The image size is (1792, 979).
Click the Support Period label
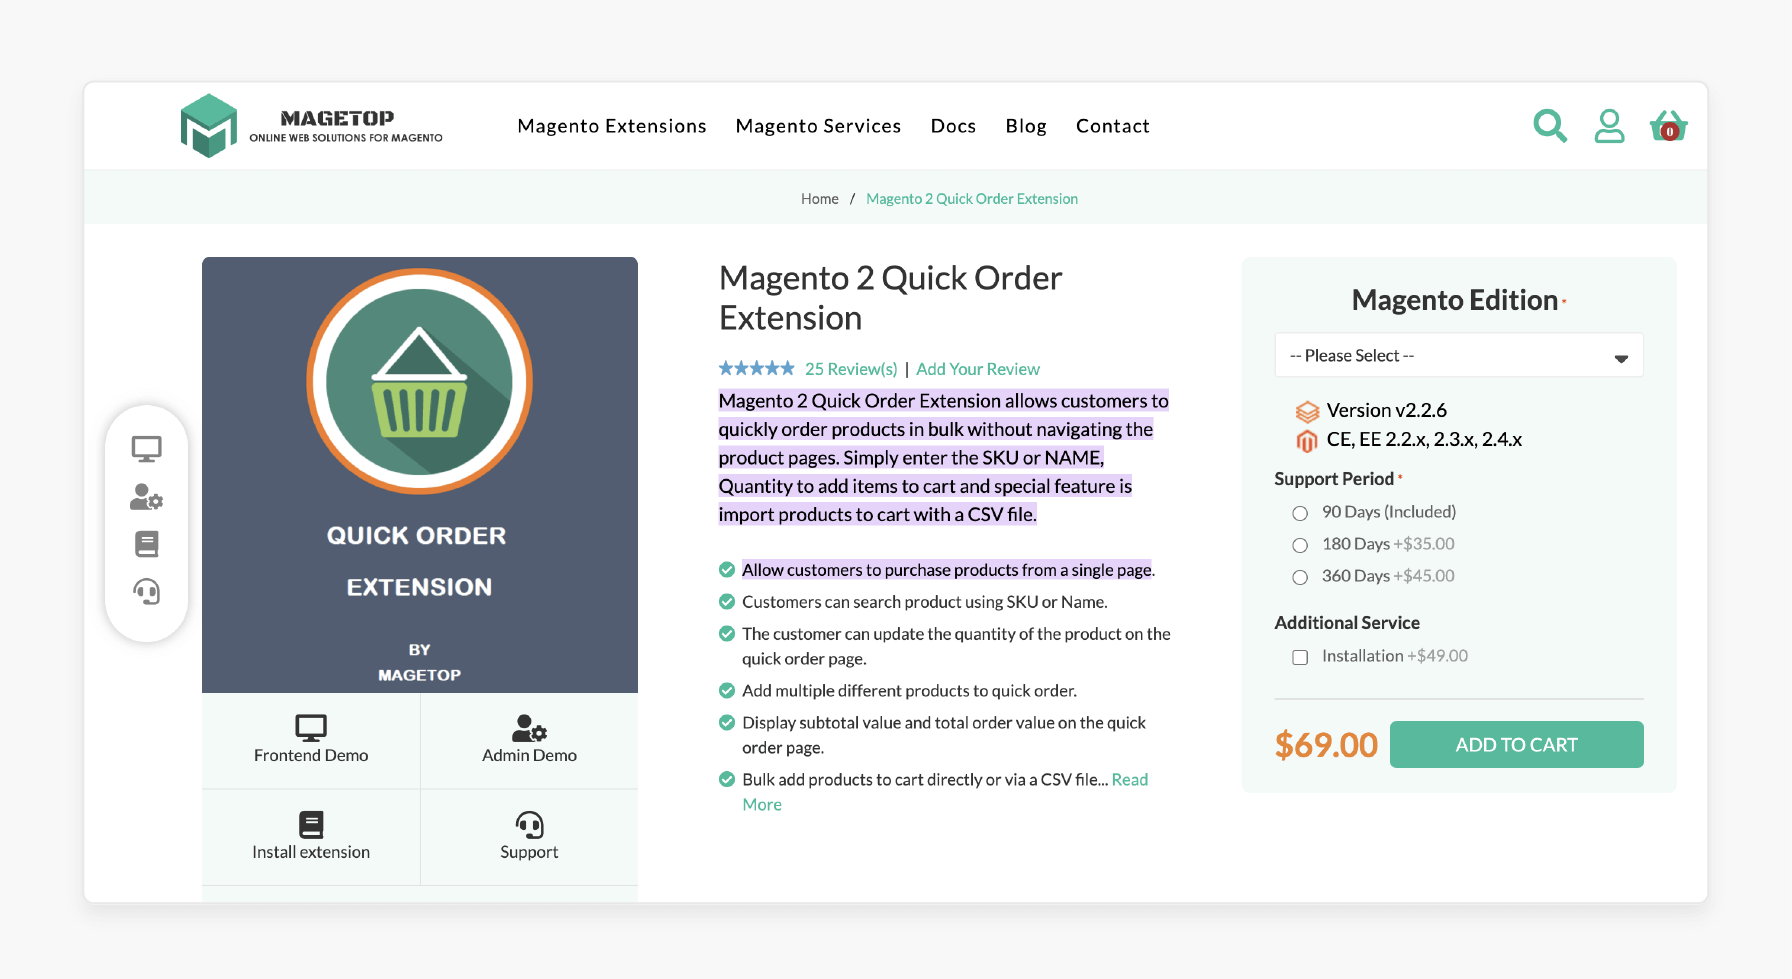[x=1334, y=479]
